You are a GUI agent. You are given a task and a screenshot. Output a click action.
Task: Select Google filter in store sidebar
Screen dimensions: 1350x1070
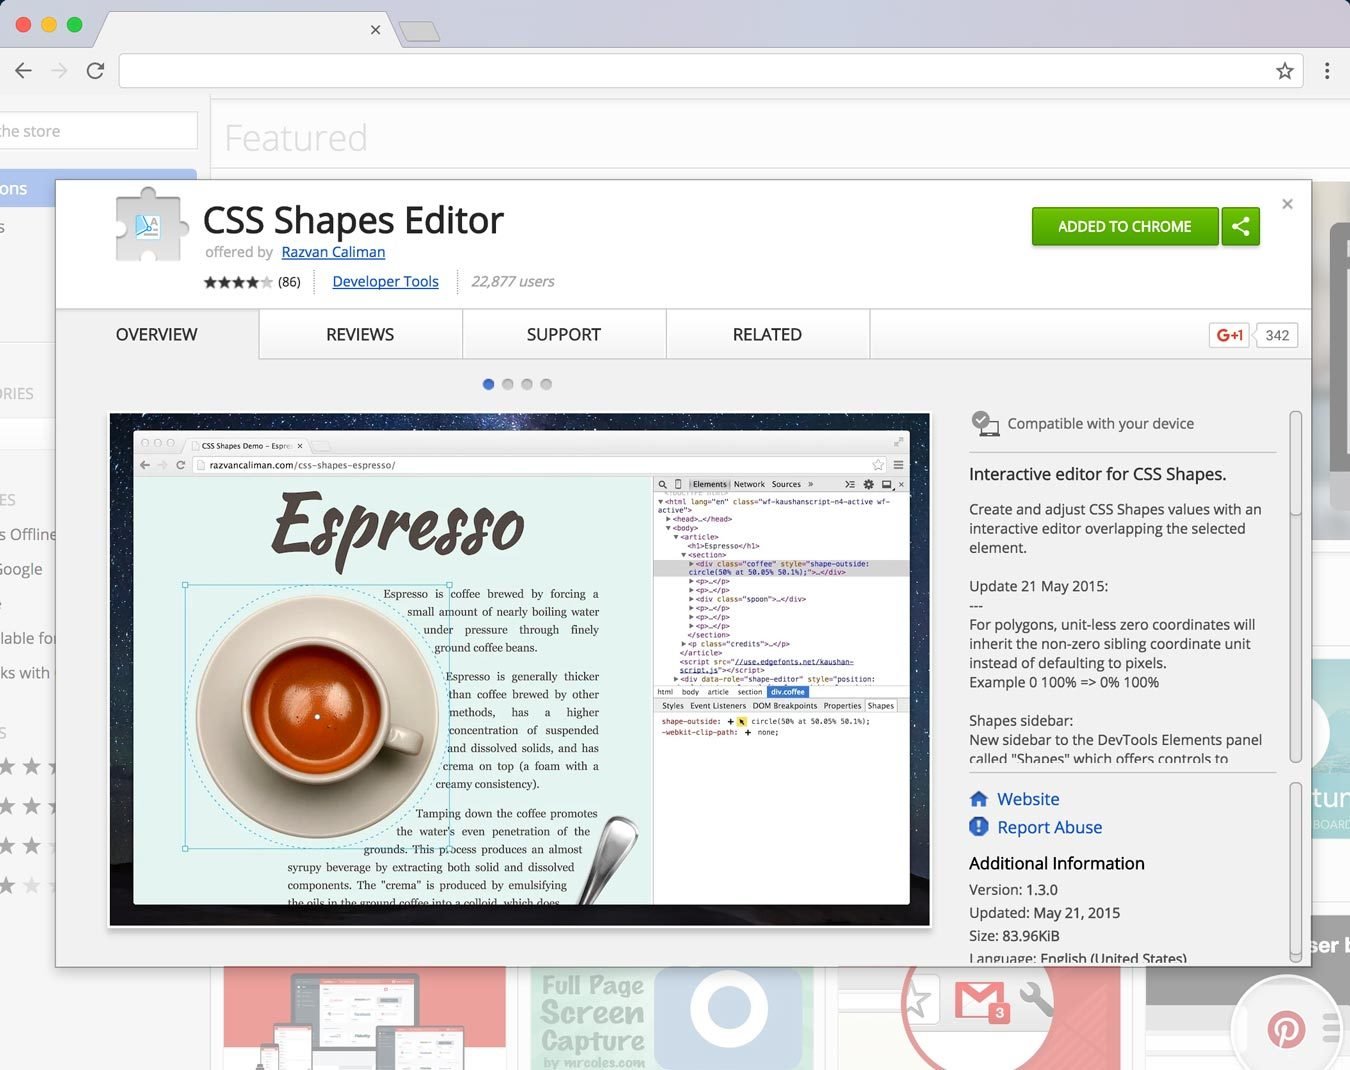click(22, 569)
